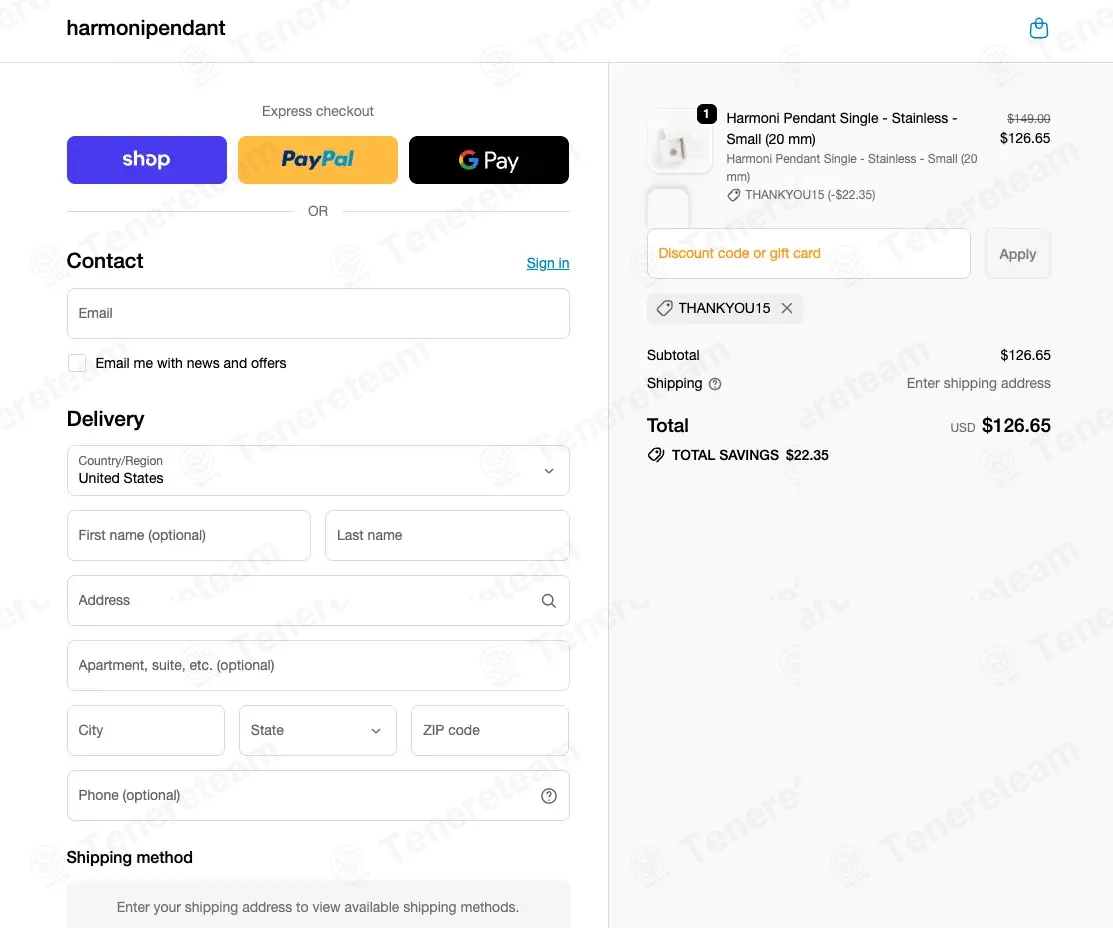Expand the State dropdown
The height and width of the screenshot is (928, 1113).
coord(318,730)
